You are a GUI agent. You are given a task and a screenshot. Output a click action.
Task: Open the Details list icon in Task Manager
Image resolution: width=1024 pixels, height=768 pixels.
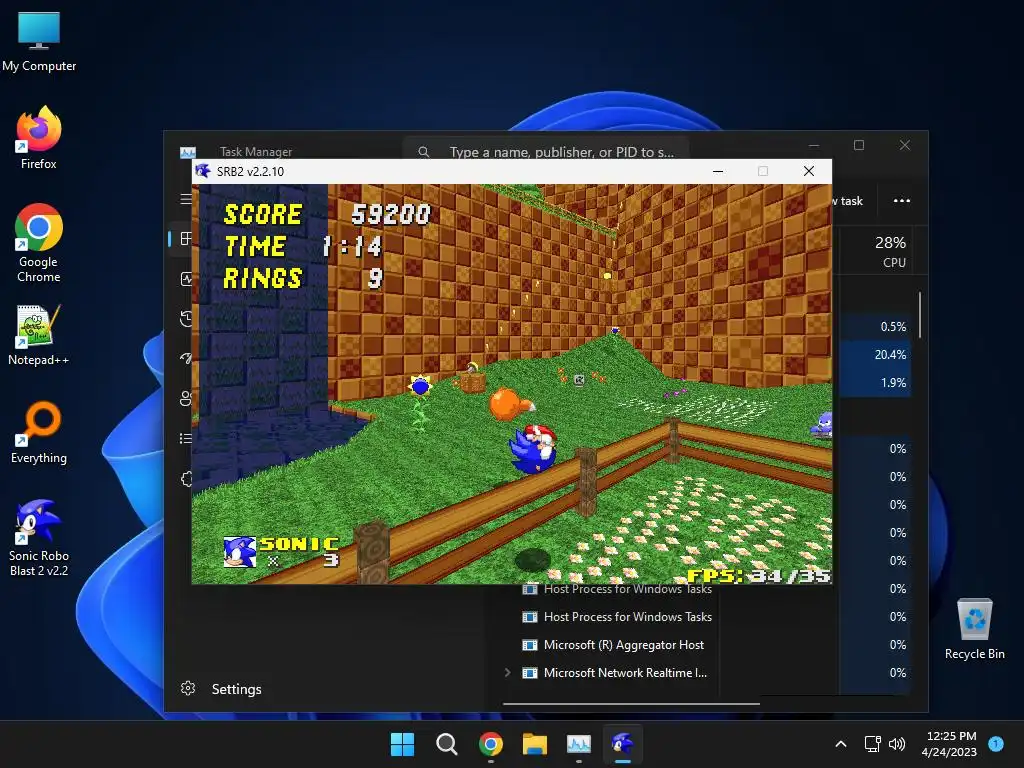(186, 438)
